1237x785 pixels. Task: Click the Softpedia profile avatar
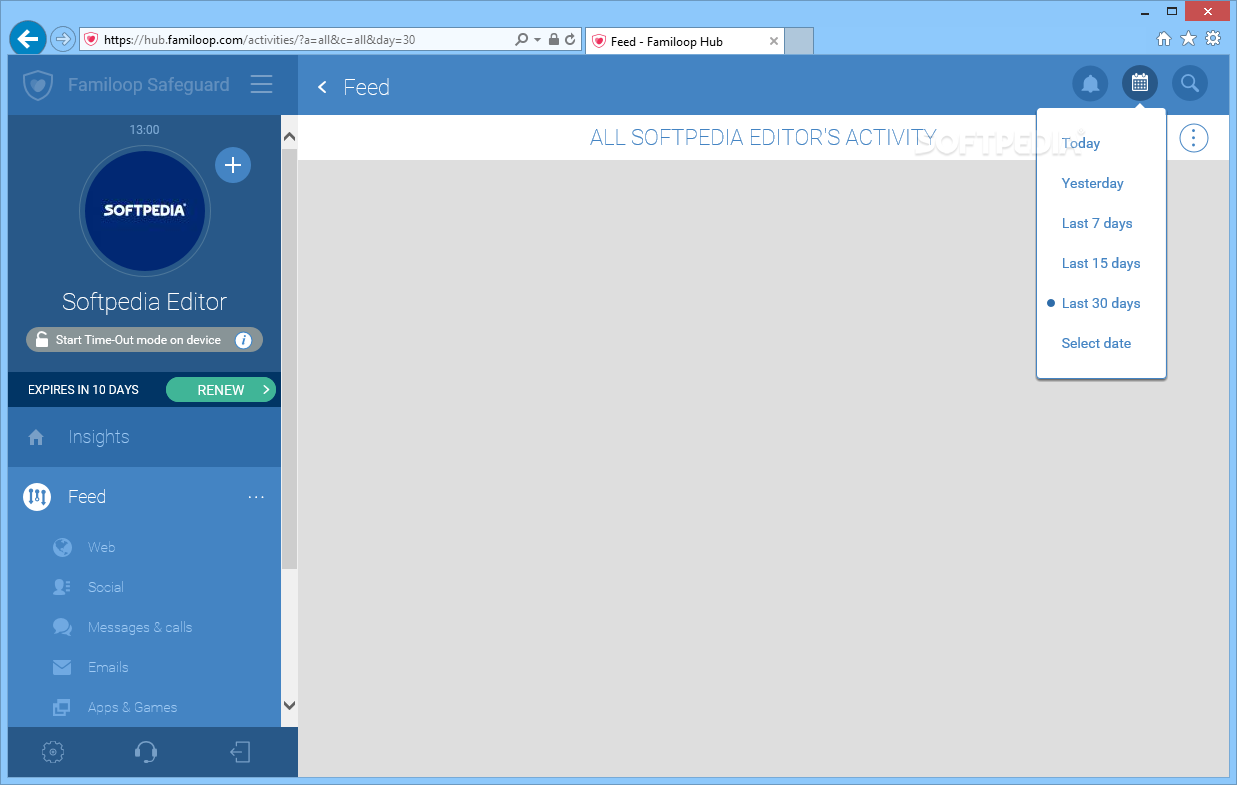tap(144, 210)
